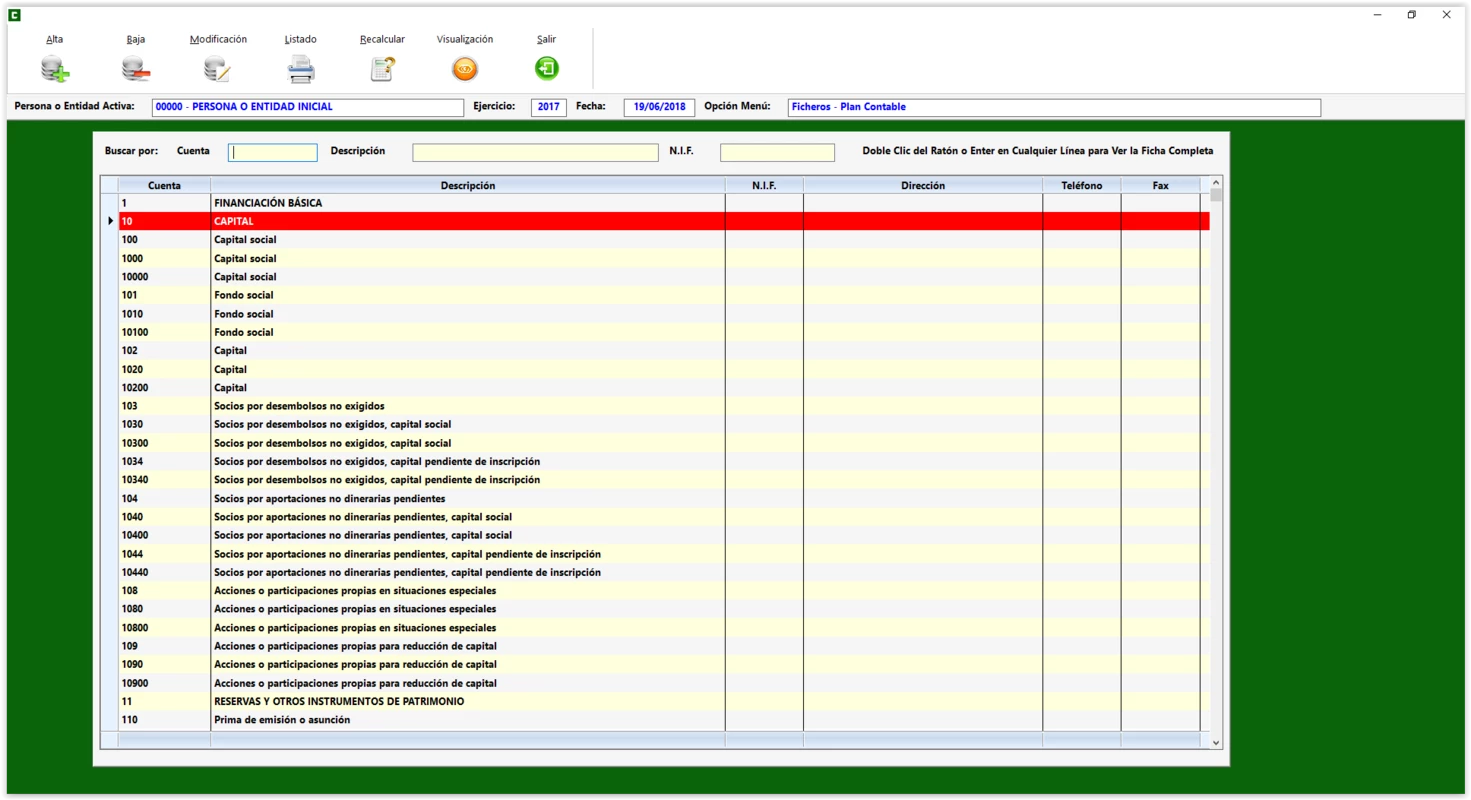The height and width of the screenshot is (800, 1471).
Task: Select the highlighted row 10 CAPITAL
Action: [x=663, y=221]
